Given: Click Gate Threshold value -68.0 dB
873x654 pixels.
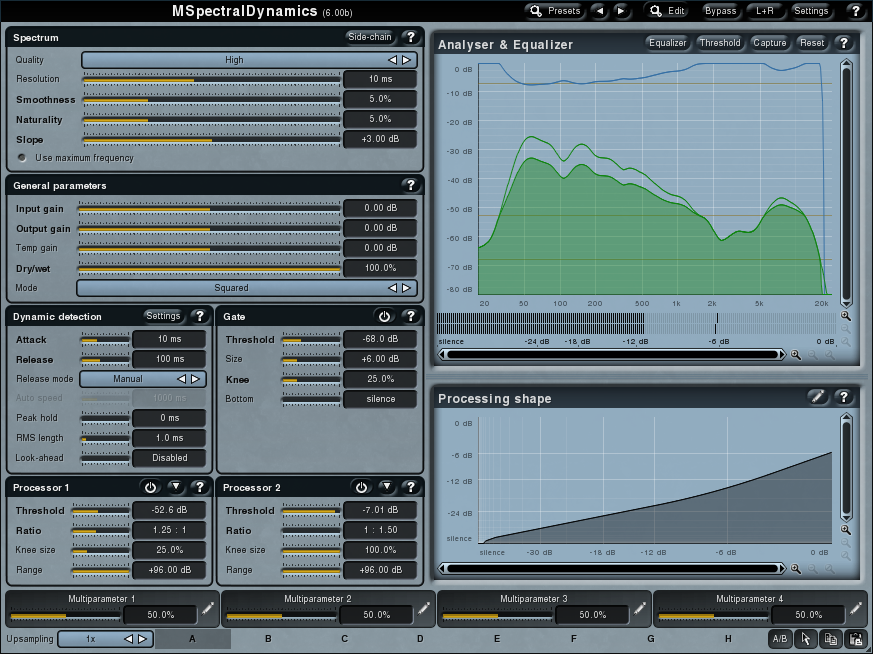Looking at the screenshot, I should point(380,339).
